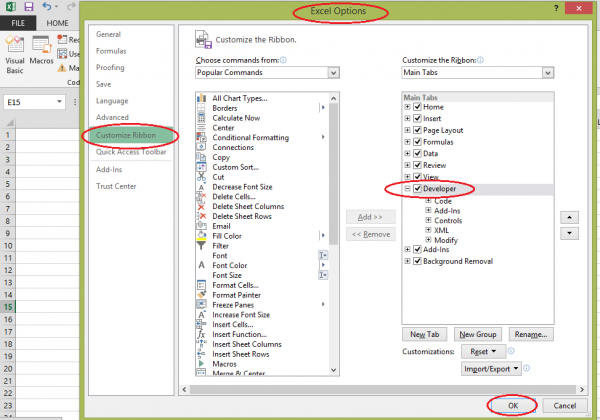Toggle the Developer tab checkbox
The height and width of the screenshot is (420, 600).
pos(417,189)
